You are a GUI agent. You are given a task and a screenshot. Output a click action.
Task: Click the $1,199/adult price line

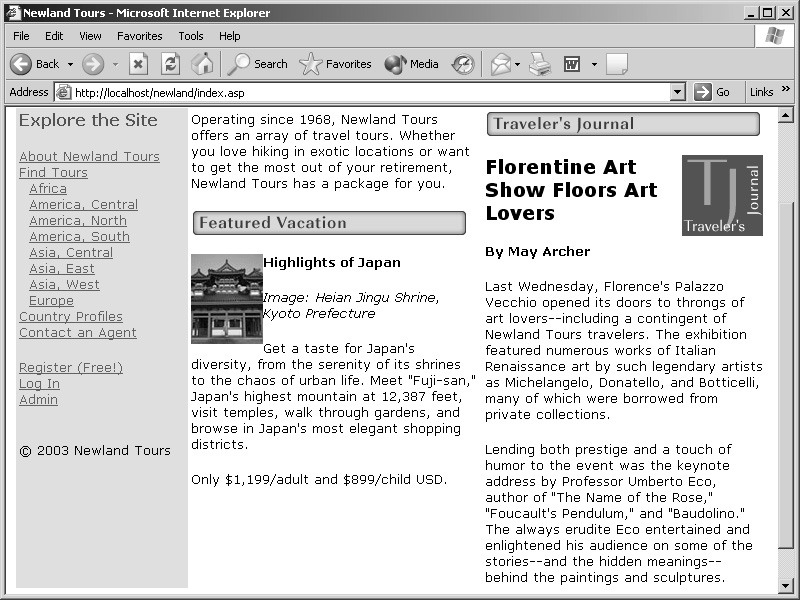(319, 480)
